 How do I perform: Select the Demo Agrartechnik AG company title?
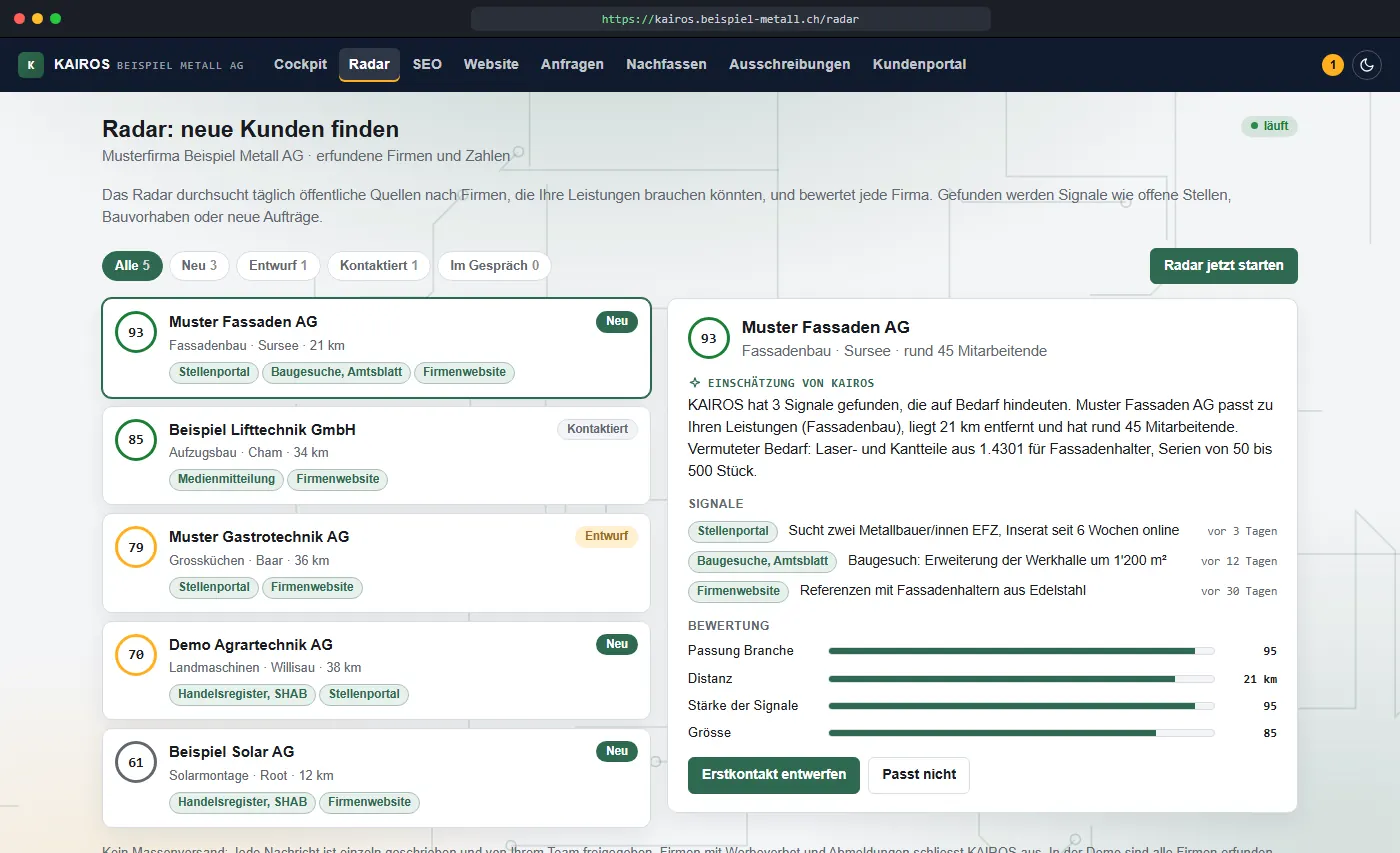[x=250, y=645]
